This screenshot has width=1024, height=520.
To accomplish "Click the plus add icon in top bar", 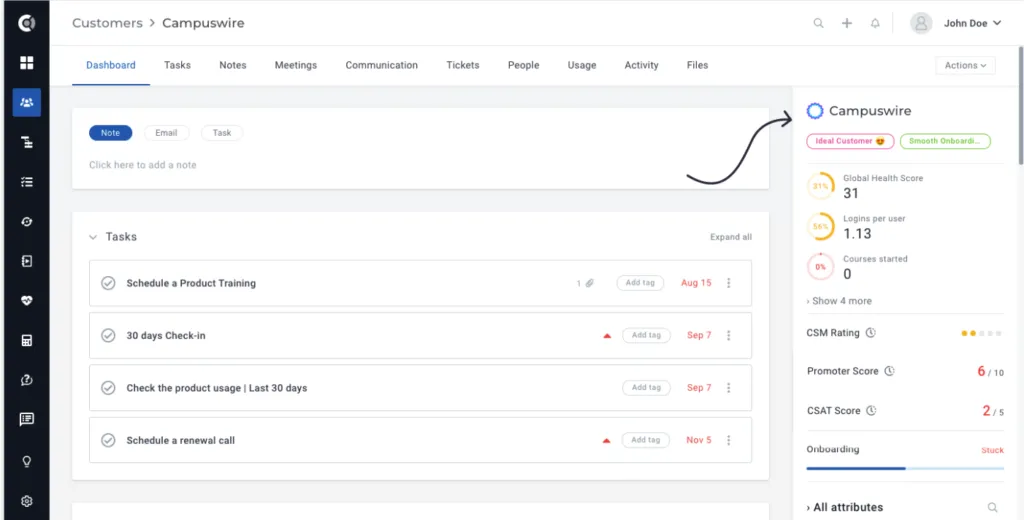I will click(847, 23).
